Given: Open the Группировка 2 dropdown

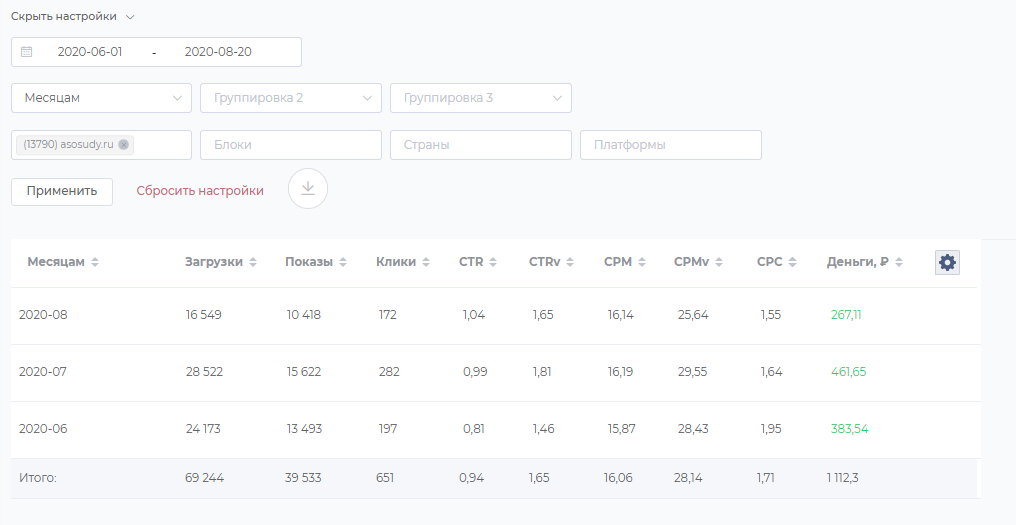Looking at the screenshot, I should click(291, 98).
